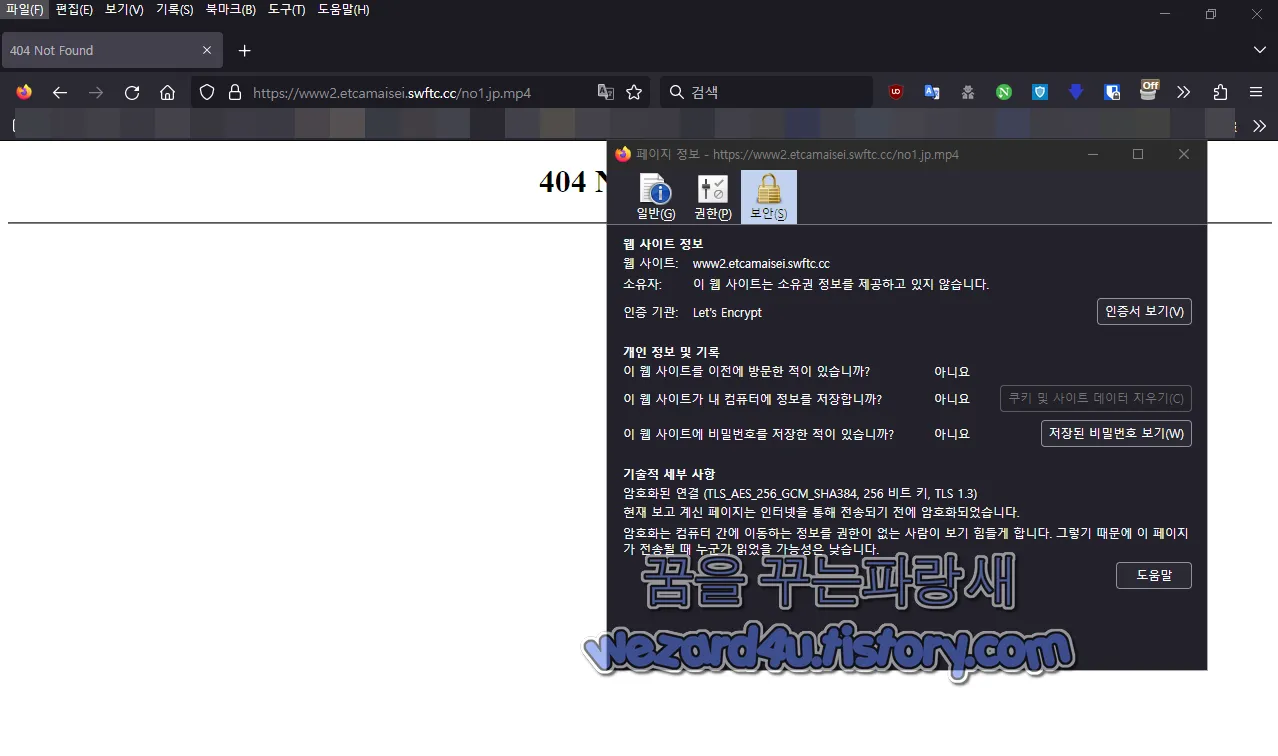This screenshot has height=756, width=1278.
Task: Click 쿠키 및 사이트 데이터 지우기(C) button
Action: tap(1096, 398)
